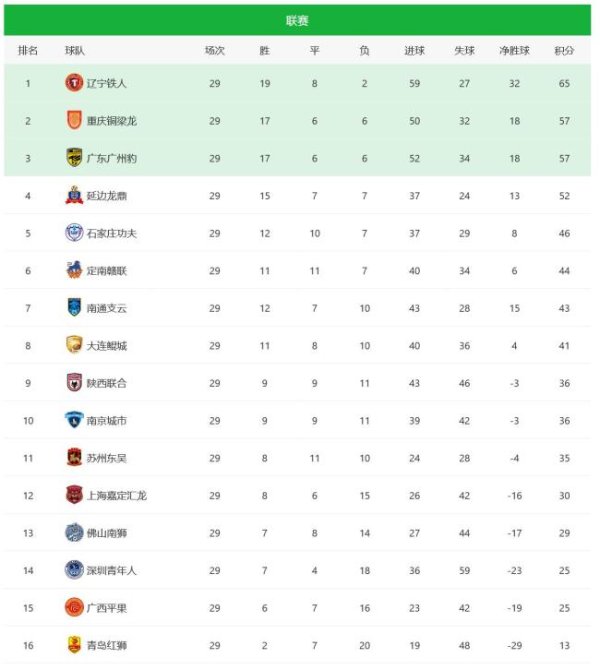Click the 排名 column header
600x670 pixels.
[28, 50]
